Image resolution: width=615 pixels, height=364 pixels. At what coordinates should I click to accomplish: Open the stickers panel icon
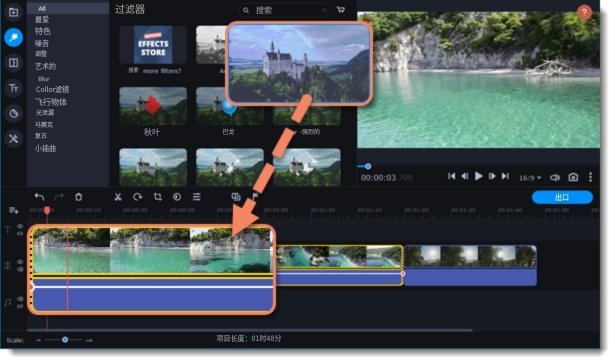pyautogui.click(x=13, y=113)
